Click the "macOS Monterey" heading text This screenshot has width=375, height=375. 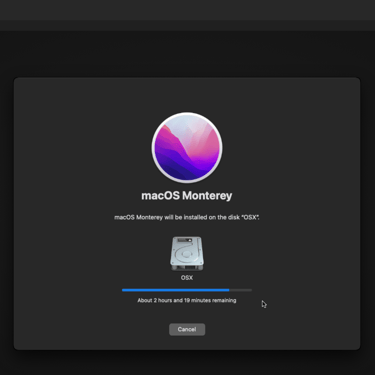[x=187, y=196]
